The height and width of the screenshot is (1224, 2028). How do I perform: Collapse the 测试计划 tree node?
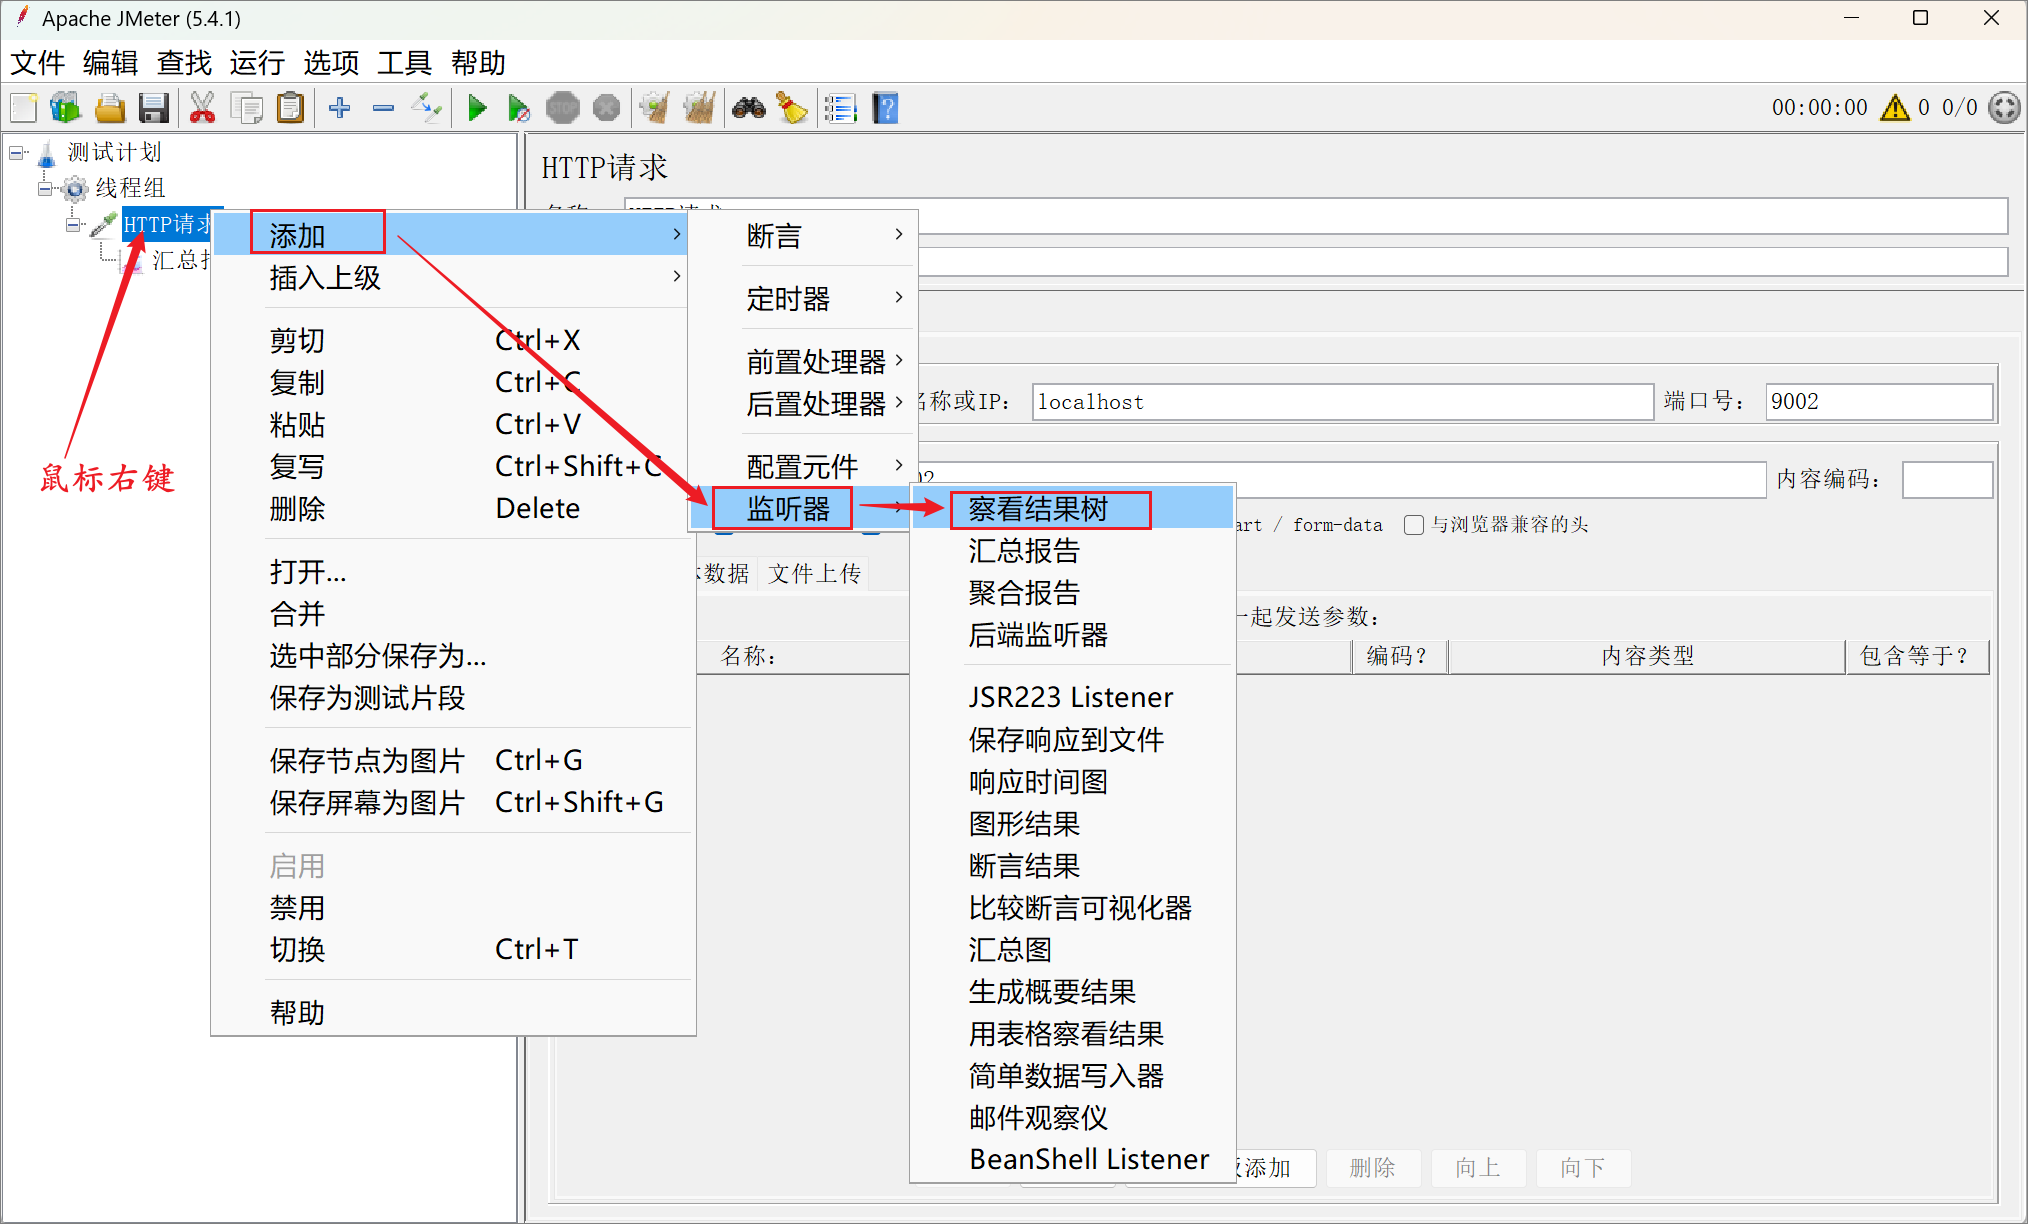[x=17, y=153]
